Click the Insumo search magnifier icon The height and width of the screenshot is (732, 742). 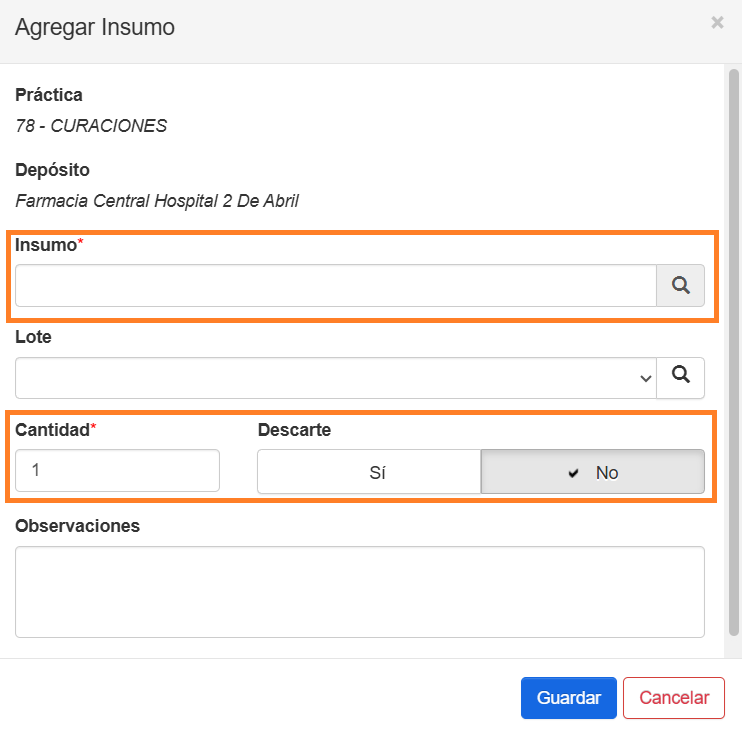pyautogui.click(x=680, y=285)
